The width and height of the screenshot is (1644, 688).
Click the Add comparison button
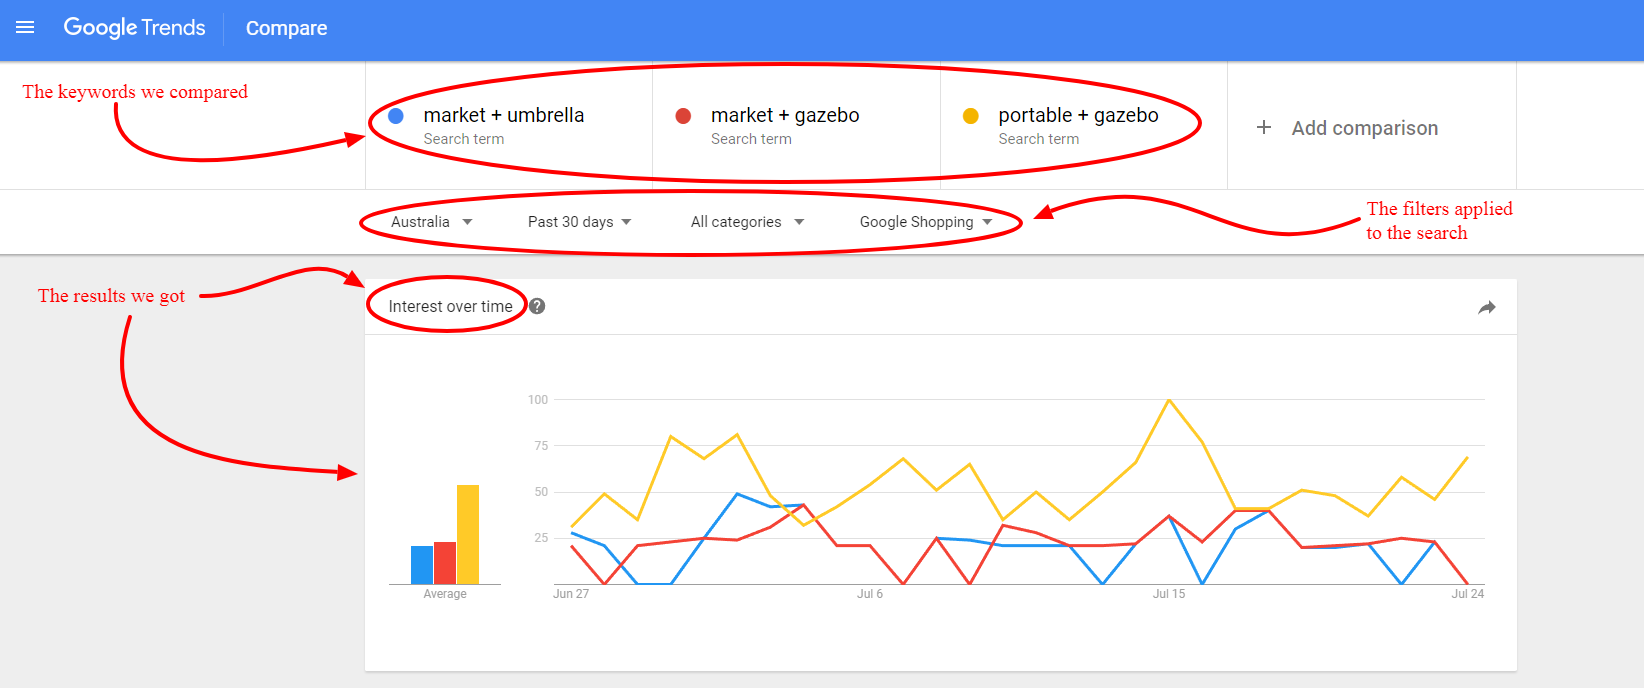[1347, 127]
